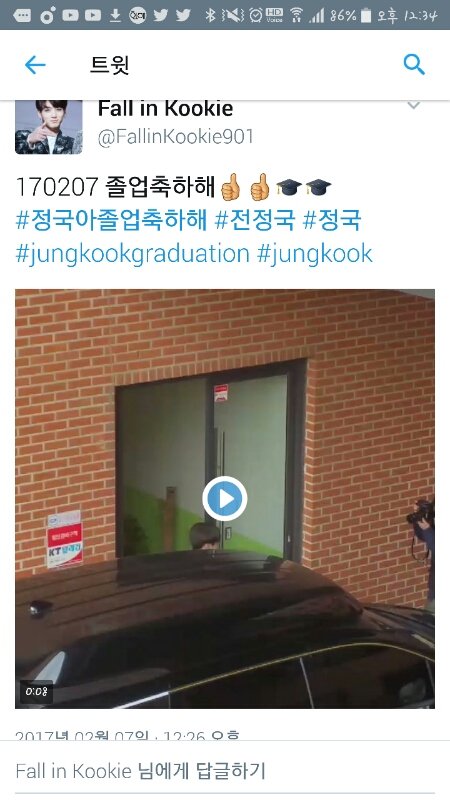The width and height of the screenshot is (450, 800).
Task: Tap Fall in Kookie display name
Action: pos(165,108)
